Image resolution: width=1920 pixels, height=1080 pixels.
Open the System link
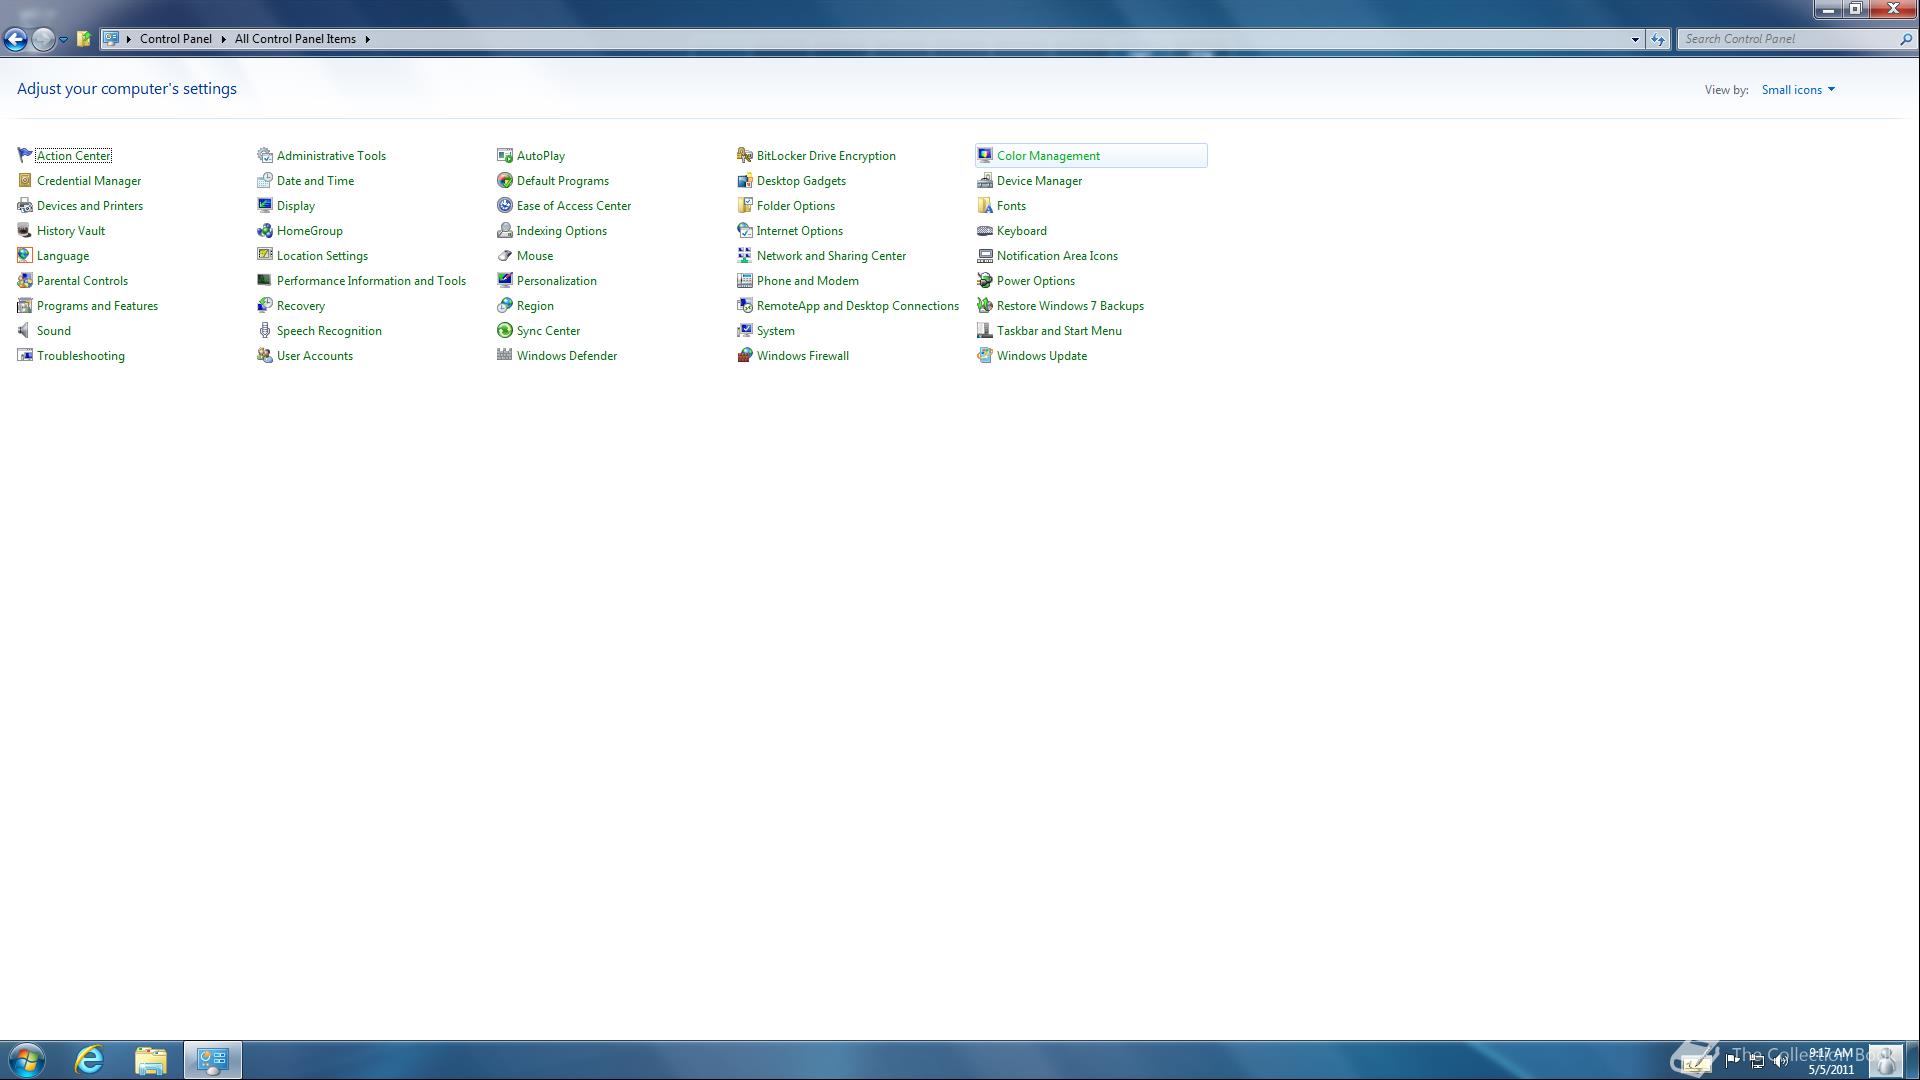click(776, 331)
